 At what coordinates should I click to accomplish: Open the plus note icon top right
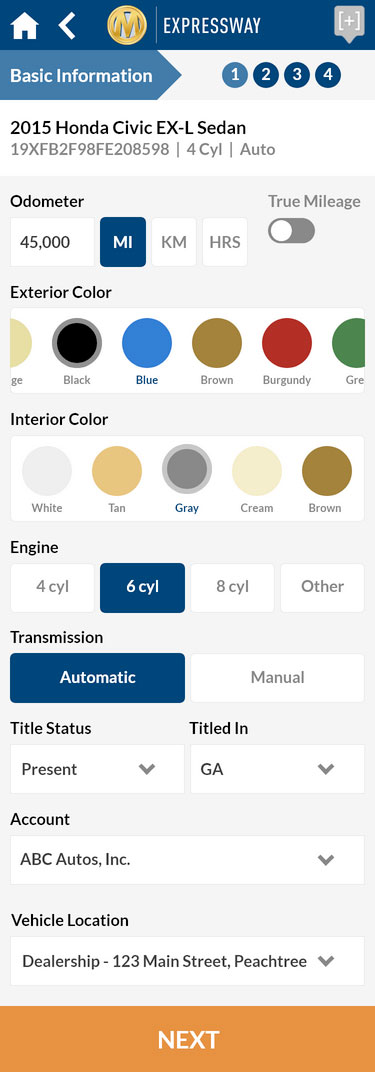pos(349,23)
